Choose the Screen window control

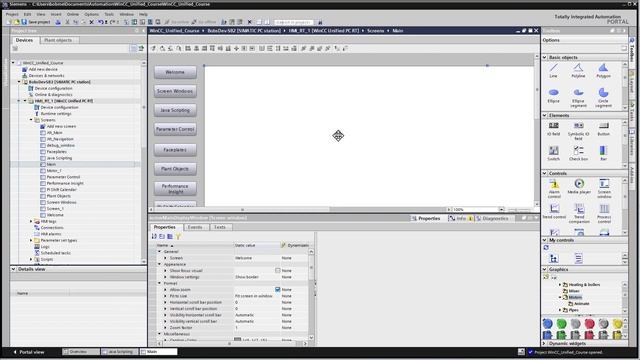point(604,189)
